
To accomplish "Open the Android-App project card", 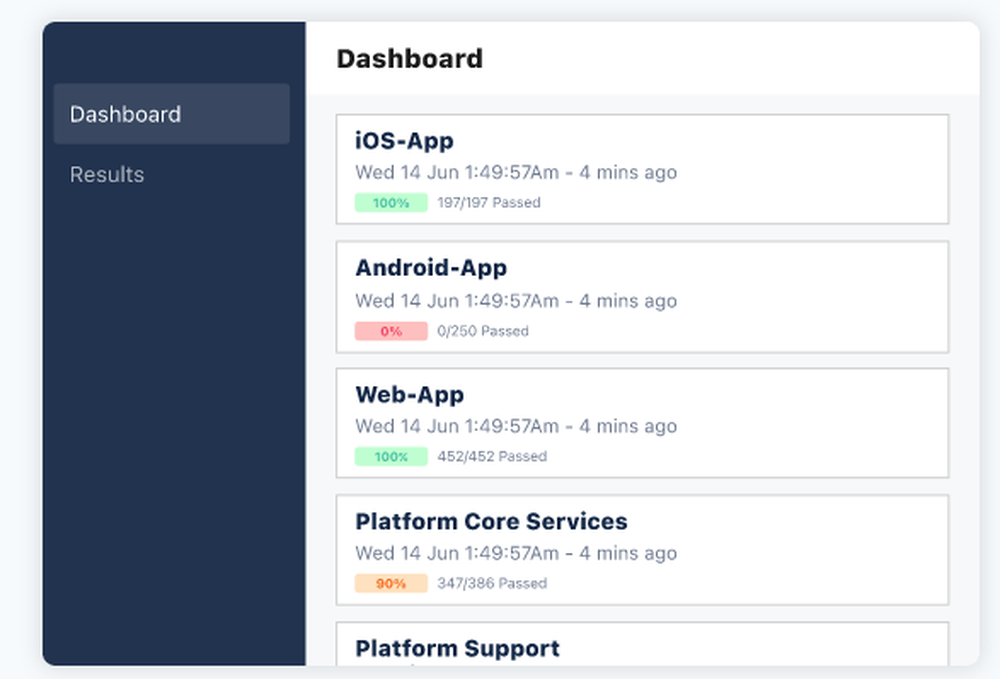I will click(x=642, y=297).
